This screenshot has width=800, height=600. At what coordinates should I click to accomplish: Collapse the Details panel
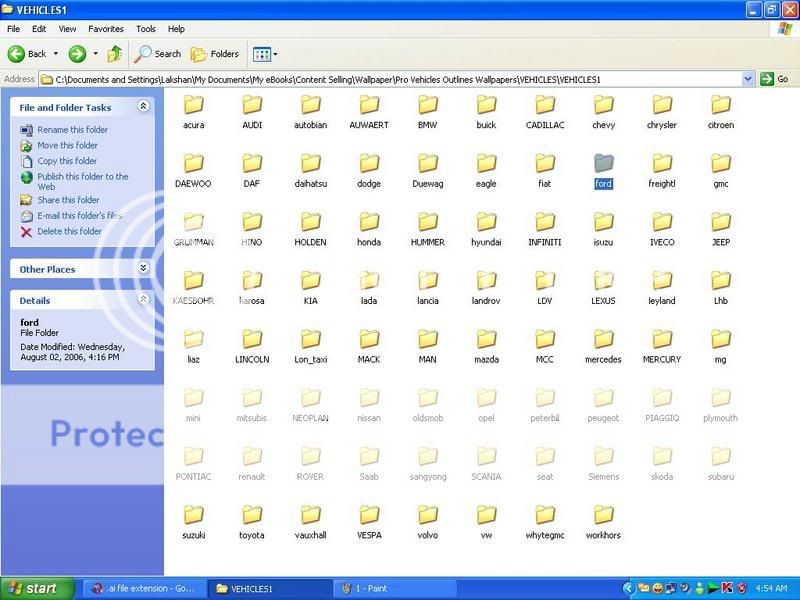click(x=143, y=299)
